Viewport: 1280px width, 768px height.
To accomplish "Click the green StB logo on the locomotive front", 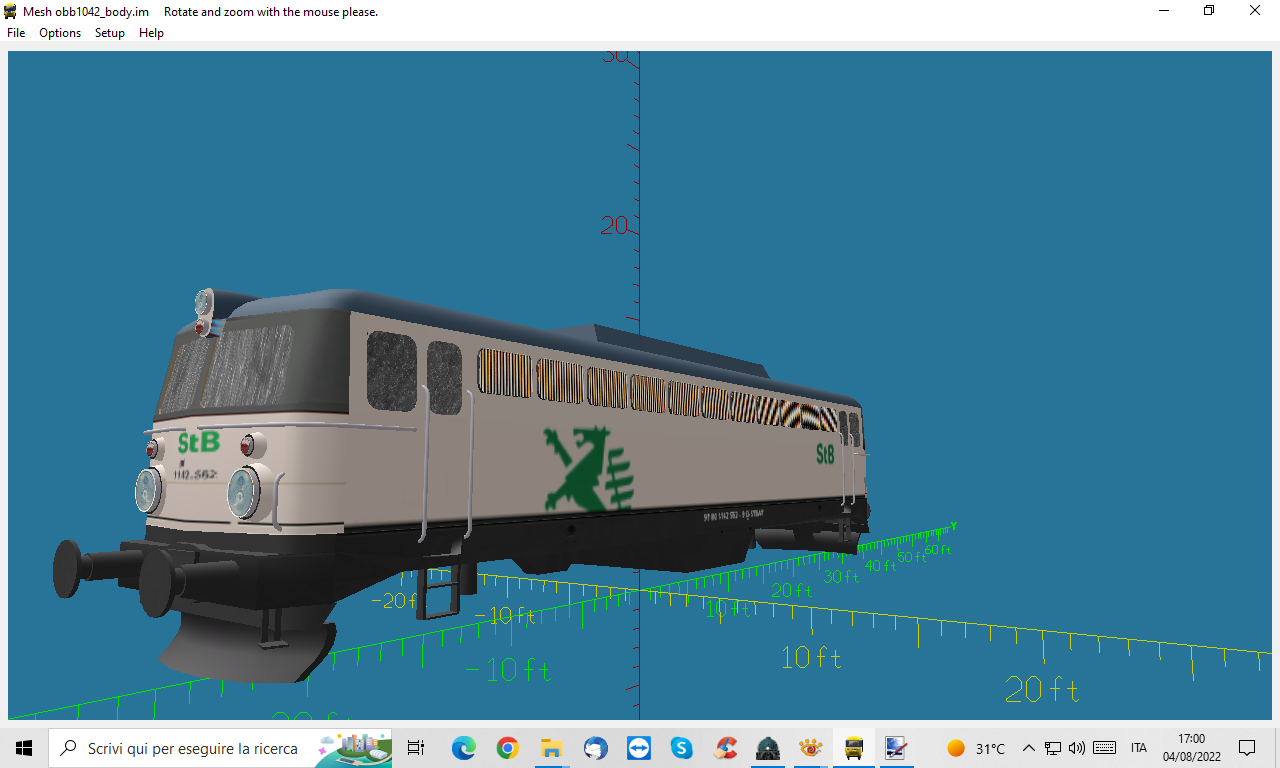I will 199,442.
